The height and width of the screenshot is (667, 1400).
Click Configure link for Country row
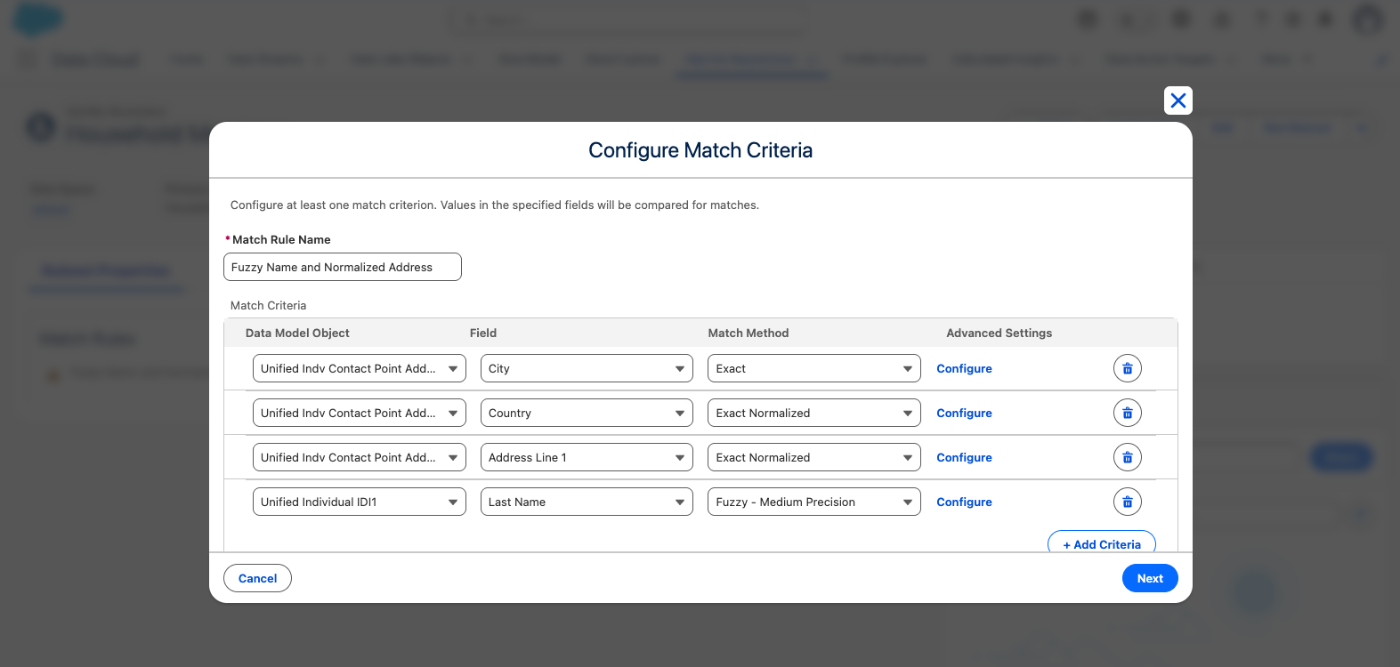(x=964, y=413)
